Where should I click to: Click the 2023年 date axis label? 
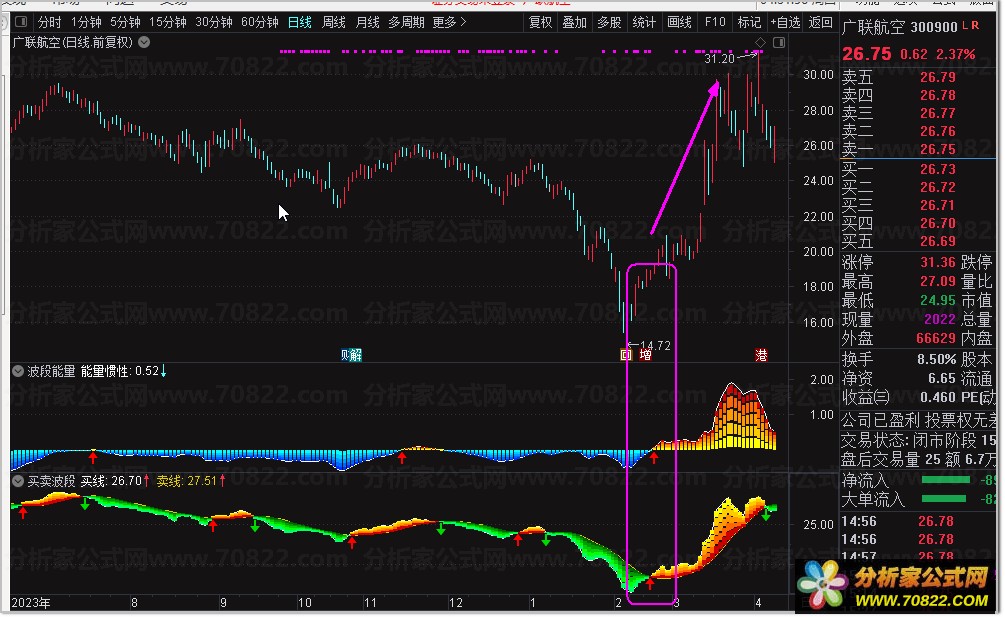pyautogui.click(x=31, y=603)
